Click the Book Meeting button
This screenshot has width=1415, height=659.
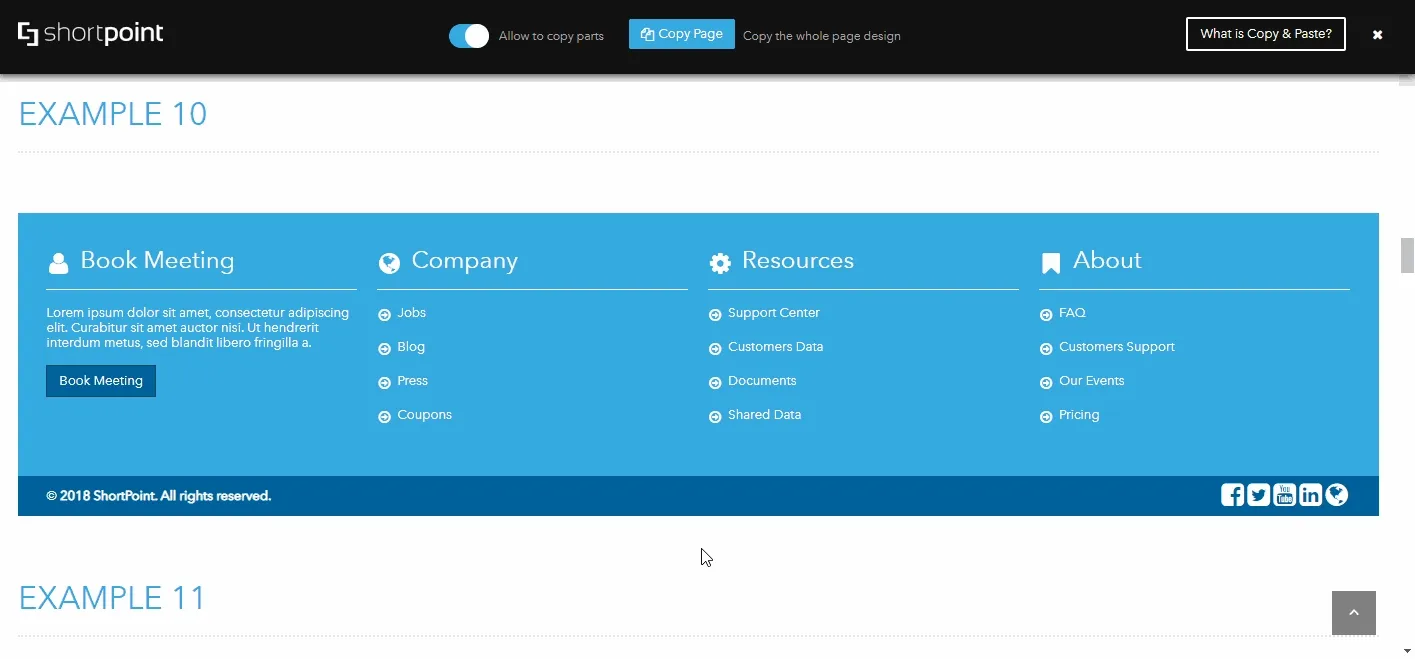point(101,381)
